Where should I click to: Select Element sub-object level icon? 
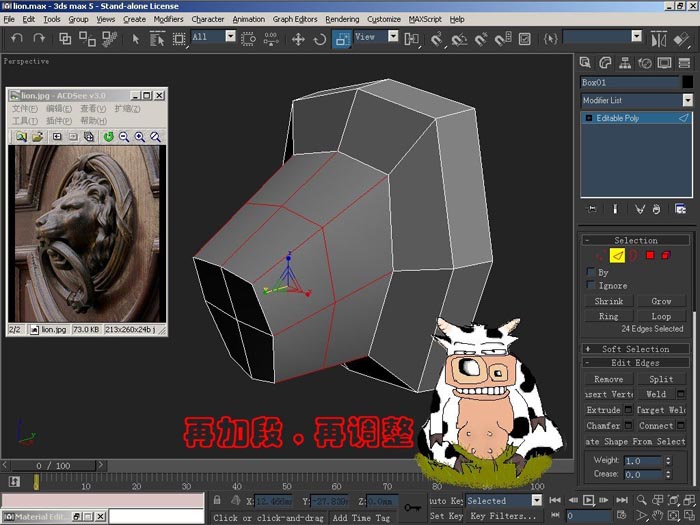tap(666, 255)
